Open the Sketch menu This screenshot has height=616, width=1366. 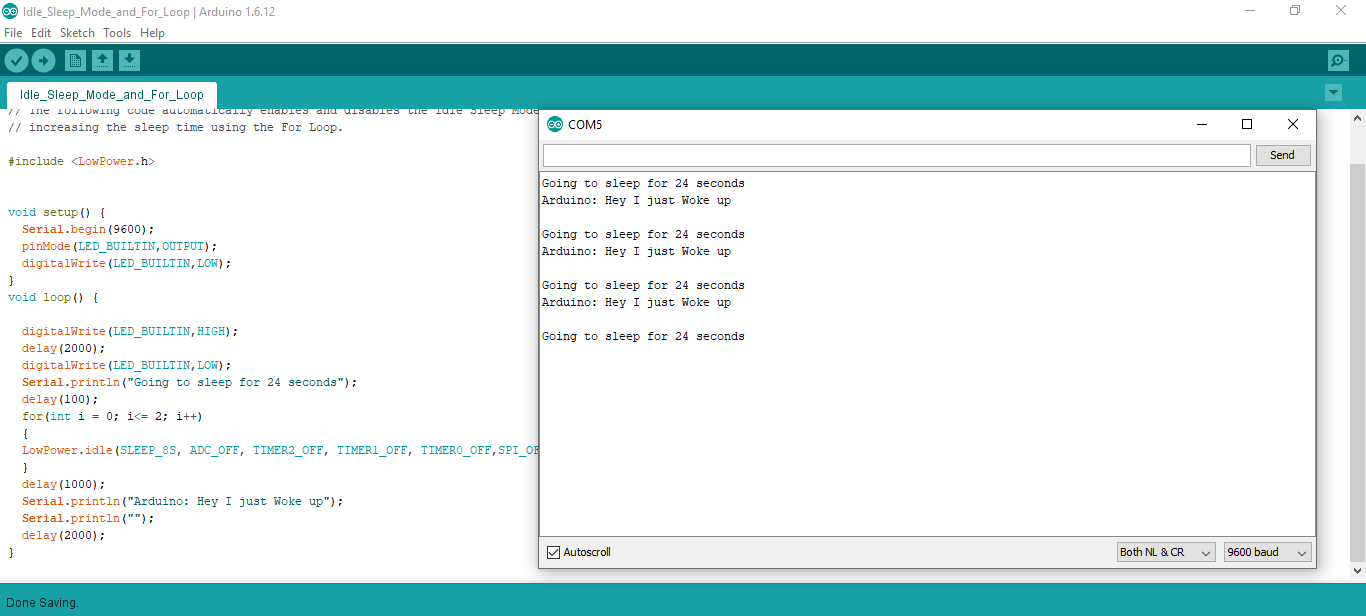click(x=77, y=33)
